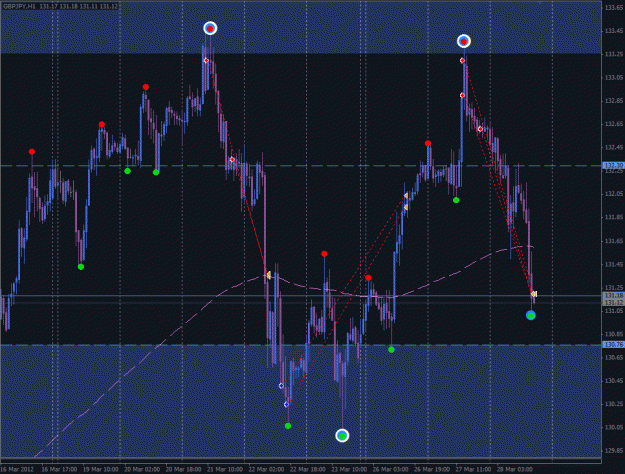Click the 19 Mar 10:00 time label
This screenshot has height=474, width=625.
click(101, 469)
